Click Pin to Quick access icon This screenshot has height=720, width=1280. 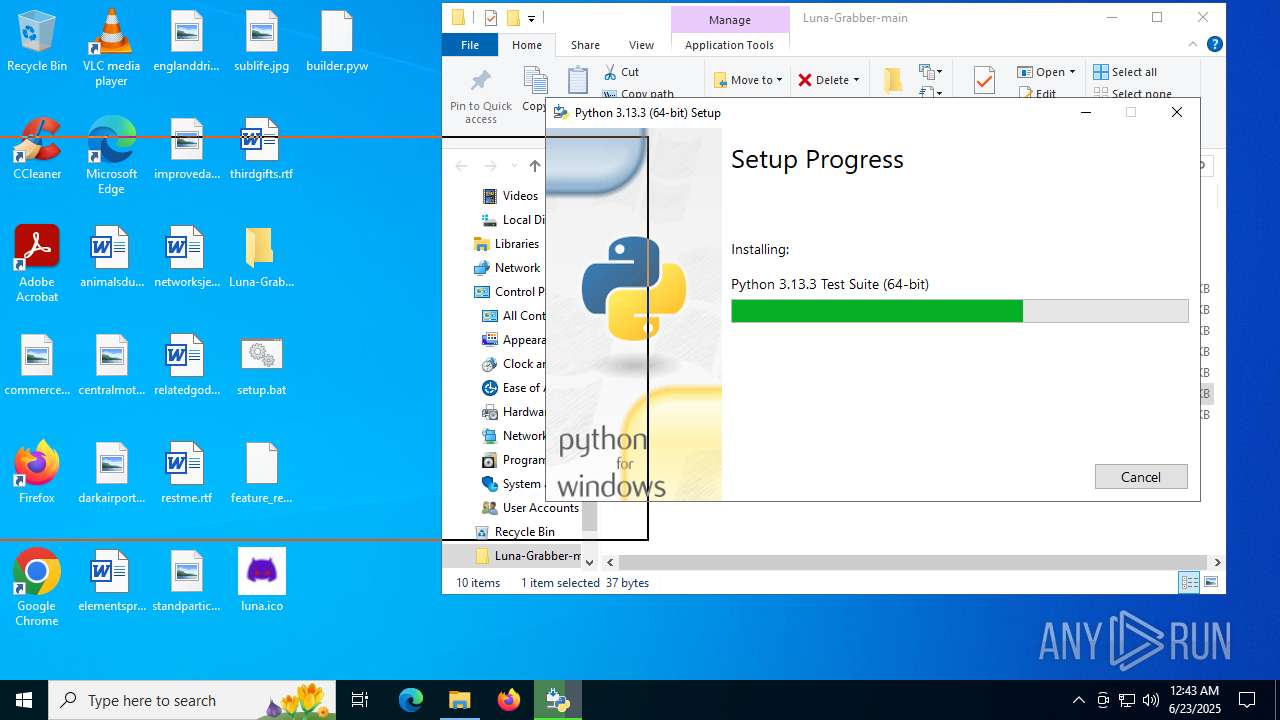(481, 96)
